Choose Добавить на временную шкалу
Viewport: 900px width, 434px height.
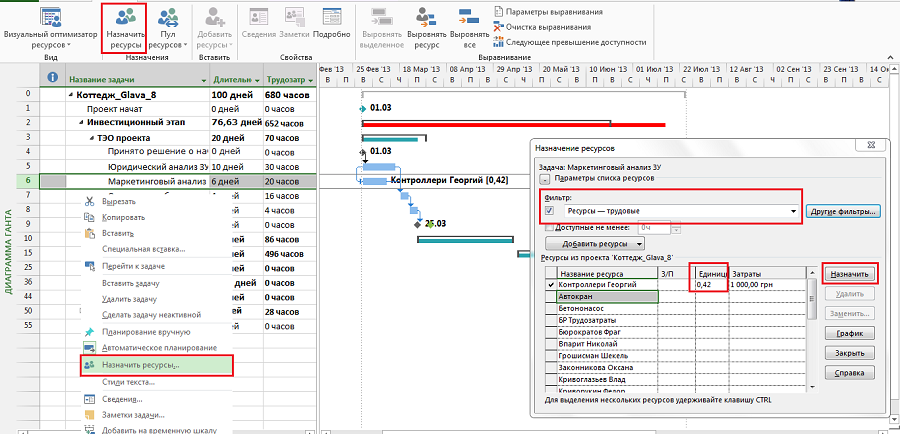tap(158, 429)
